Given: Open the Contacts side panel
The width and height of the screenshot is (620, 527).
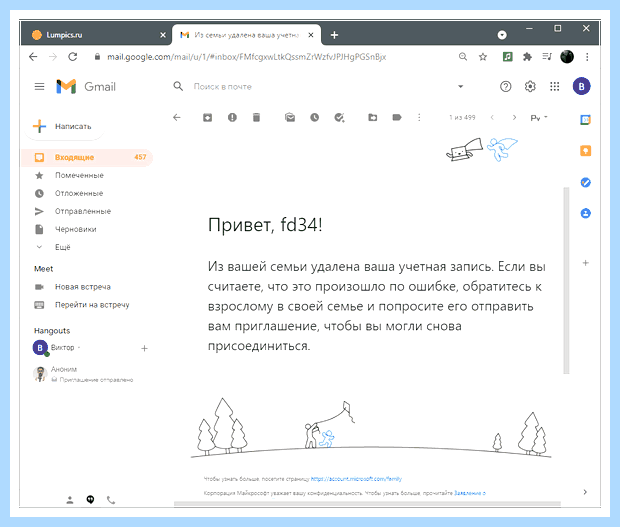Looking at the screenshot, I should pyautogui.click(x=585, y=213).
